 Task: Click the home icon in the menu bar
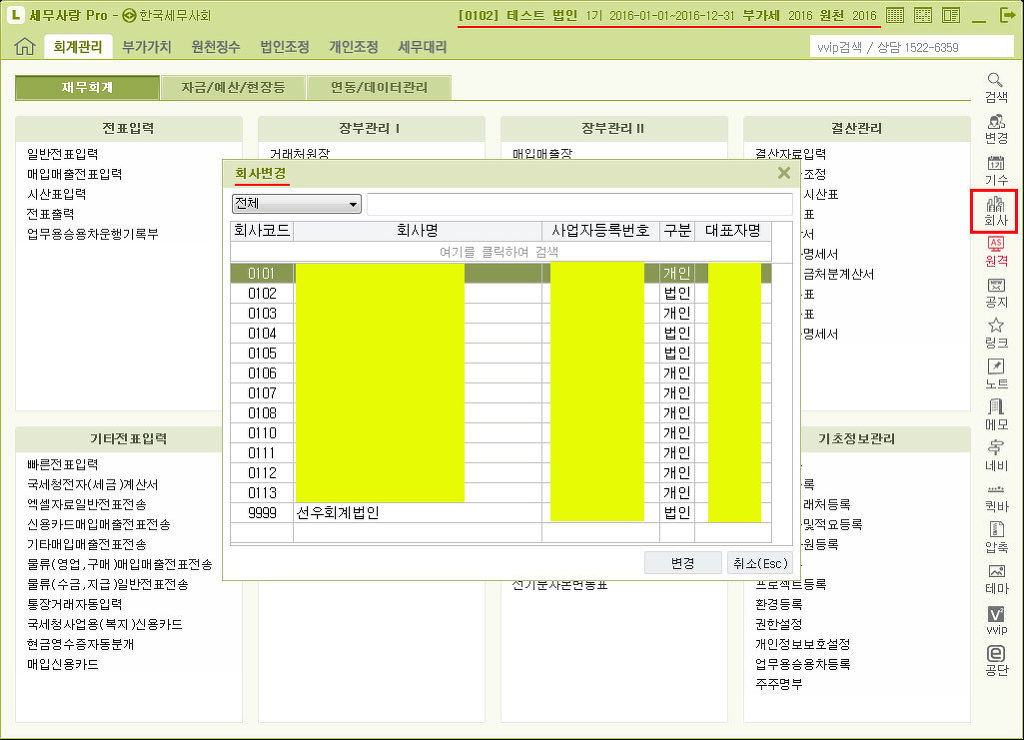[x=25, y=47]
